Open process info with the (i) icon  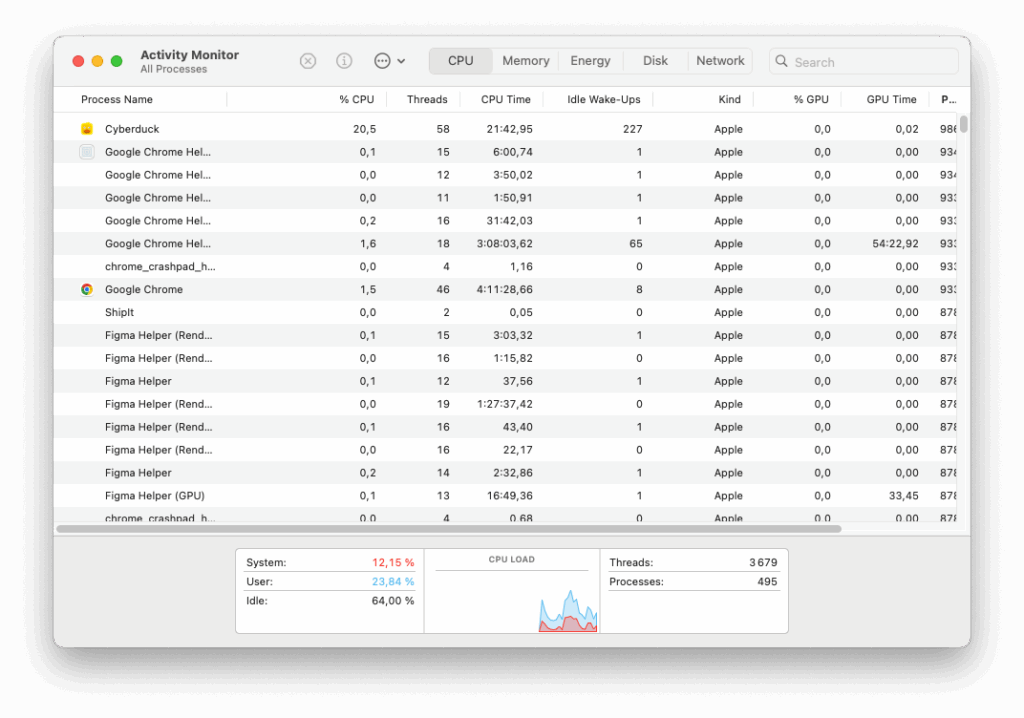344,61
